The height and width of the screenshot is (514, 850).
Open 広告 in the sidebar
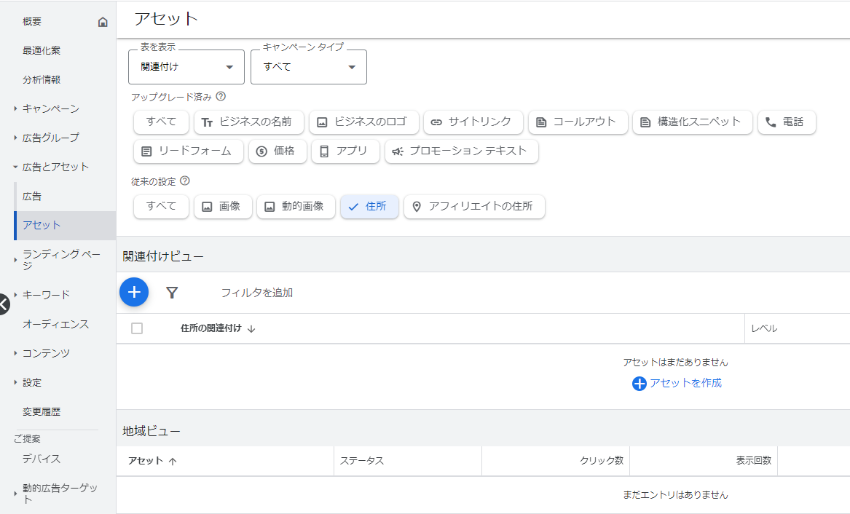point(32,196)
